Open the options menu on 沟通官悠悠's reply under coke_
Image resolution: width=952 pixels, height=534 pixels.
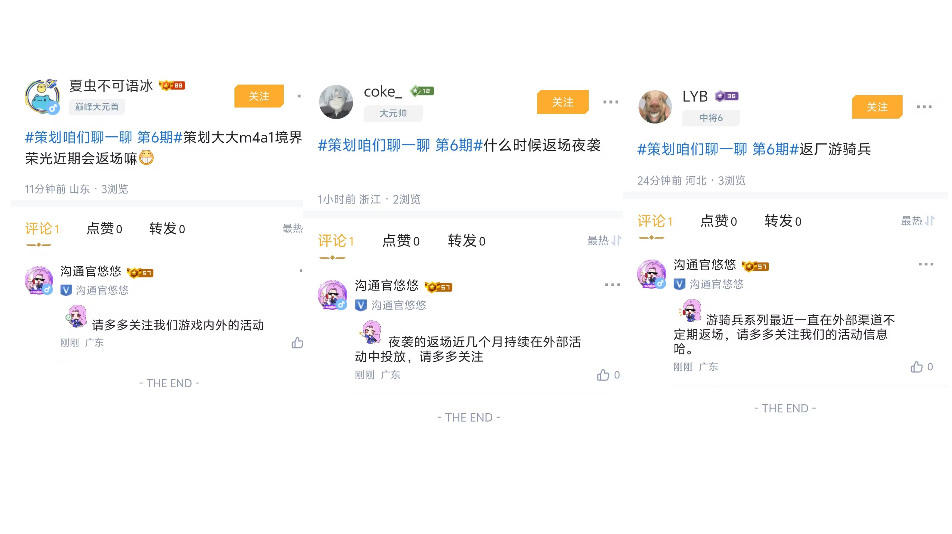click(613, 285)
